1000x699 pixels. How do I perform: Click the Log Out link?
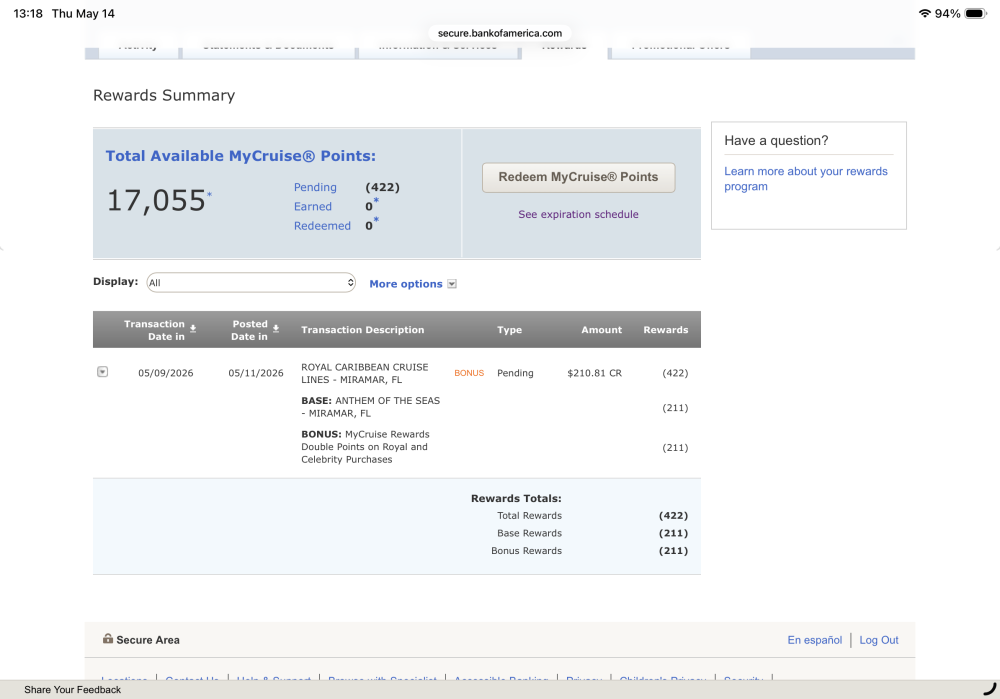click(879, 640)
